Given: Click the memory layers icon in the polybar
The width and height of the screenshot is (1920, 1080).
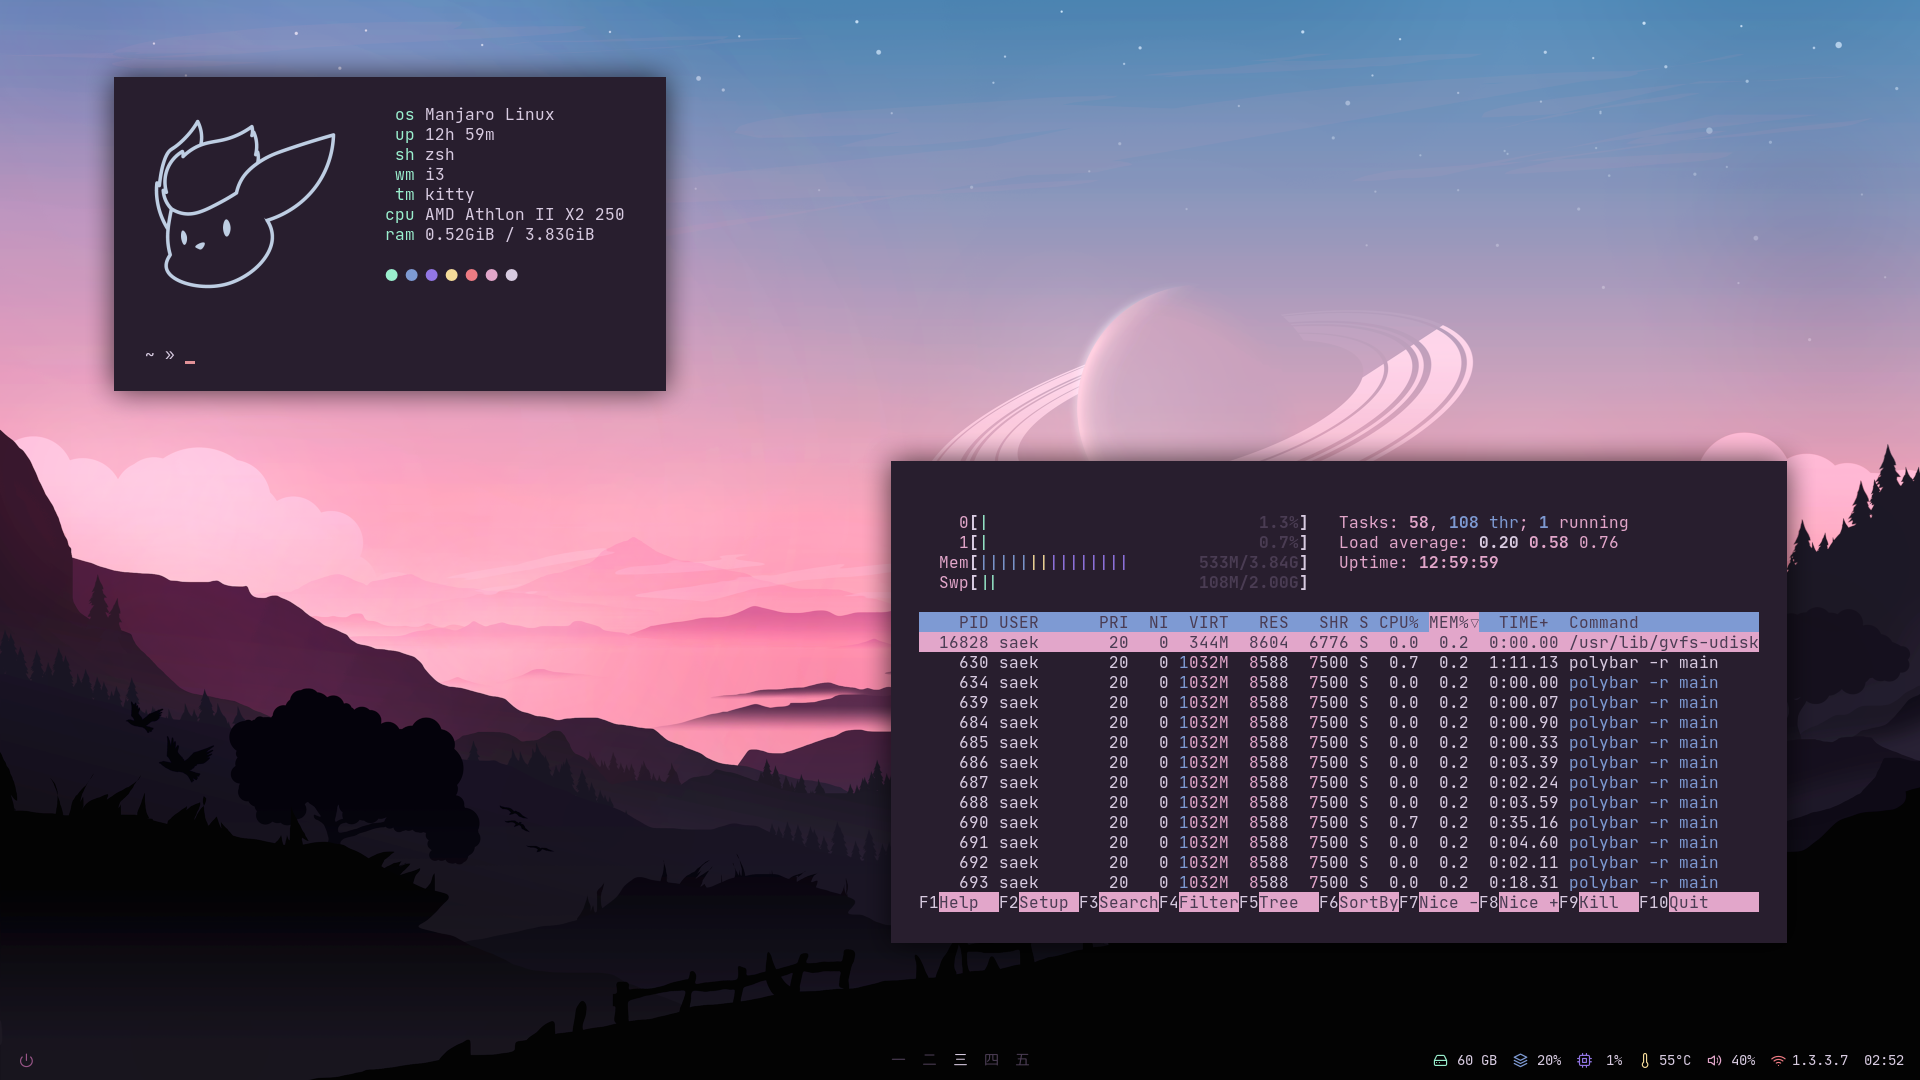Looking at the screenshot, I should [x=1520, y=1061].
